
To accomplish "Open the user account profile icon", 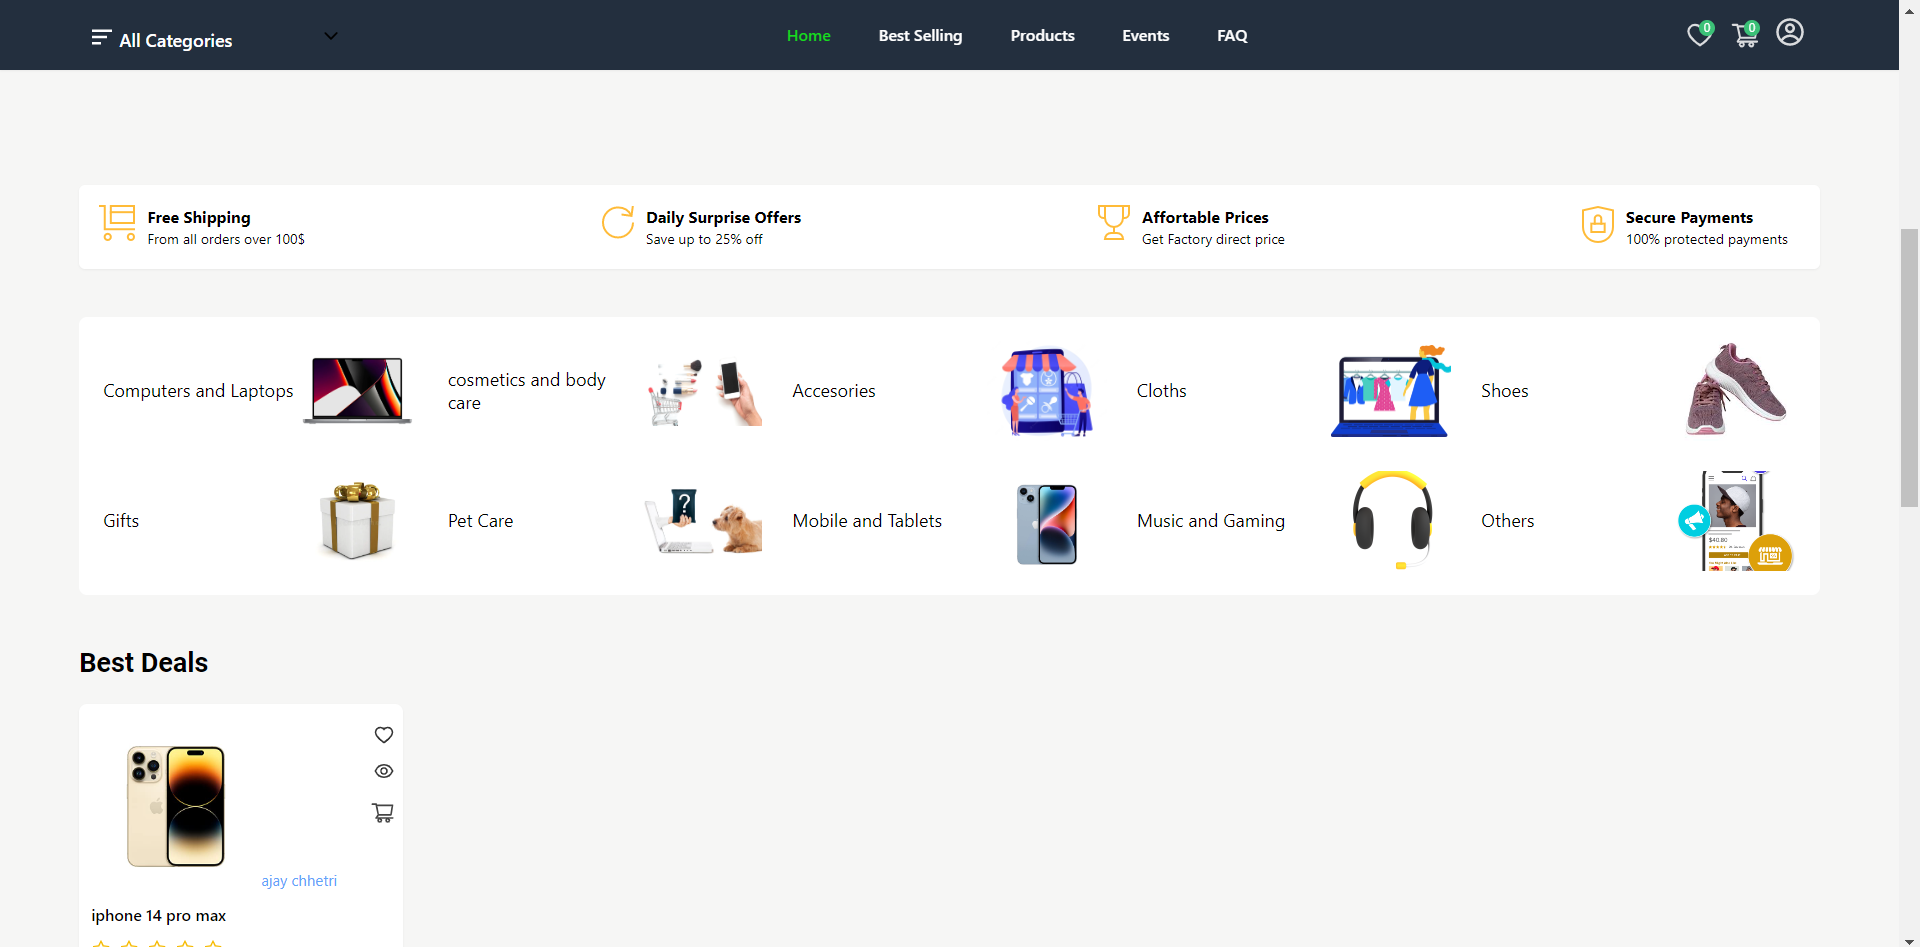I will tap(1789, 32).
